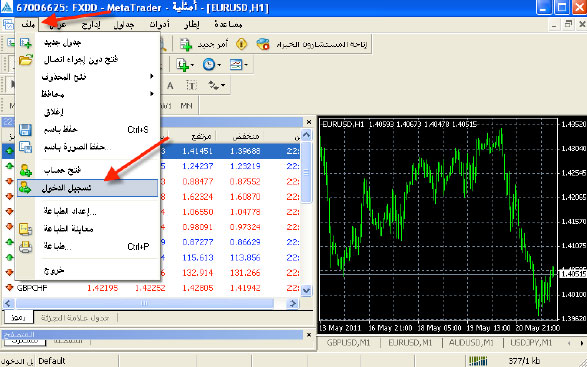The image size is (587, 367).
Task: Expand the indicators plus-icon dropdown arrow
Action: (192, 65)
